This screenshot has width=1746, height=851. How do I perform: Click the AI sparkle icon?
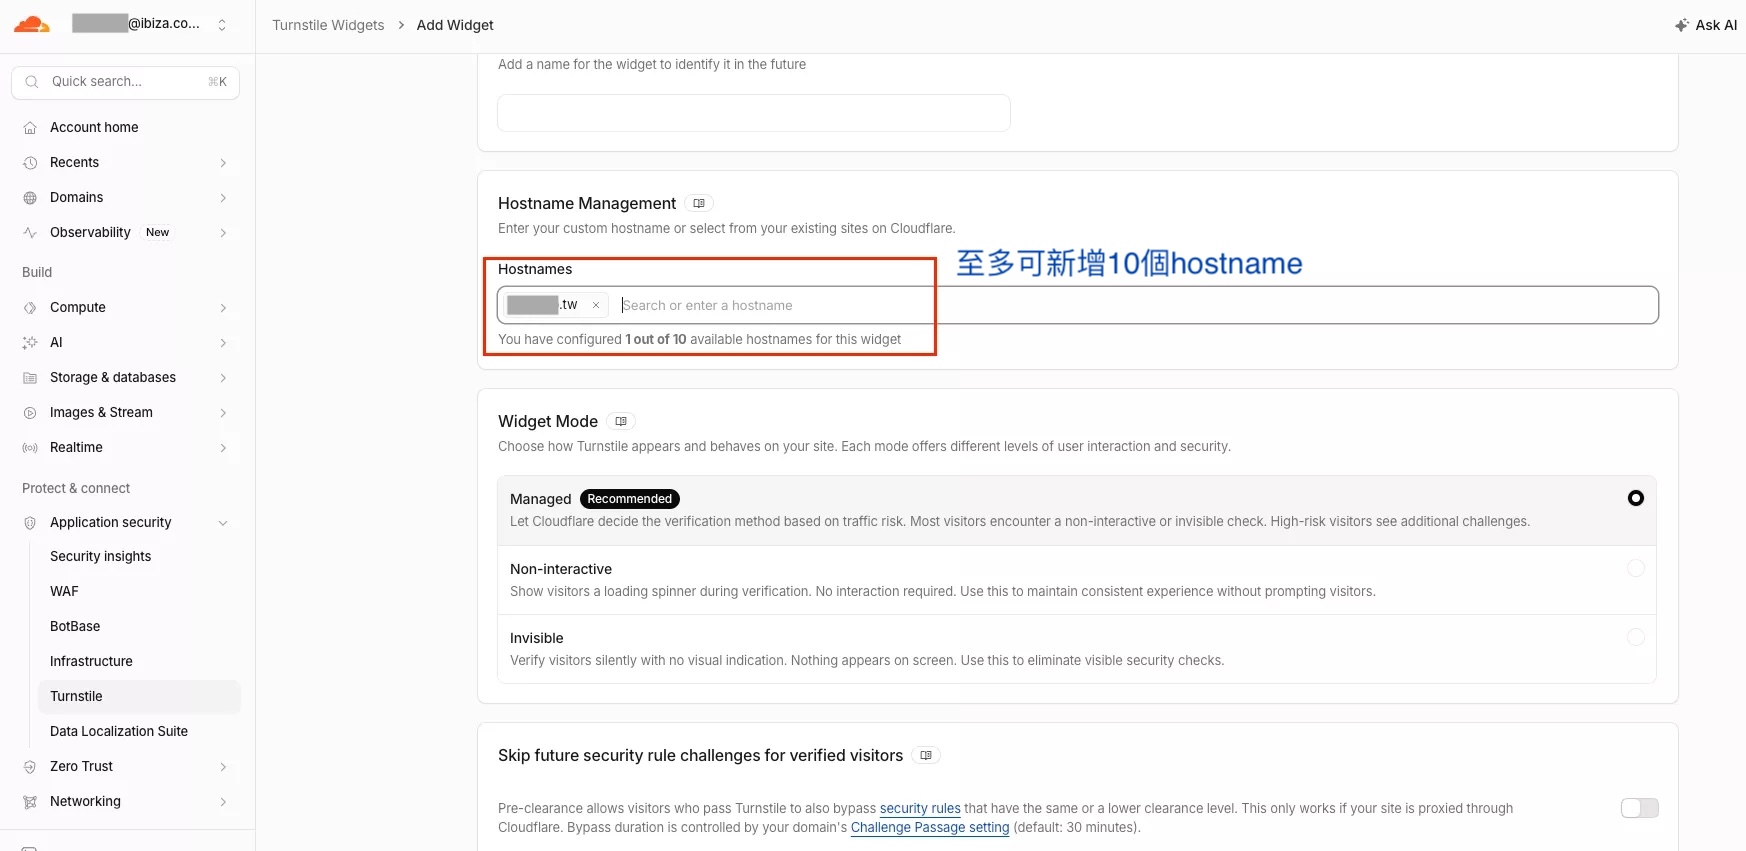(30, 343)
